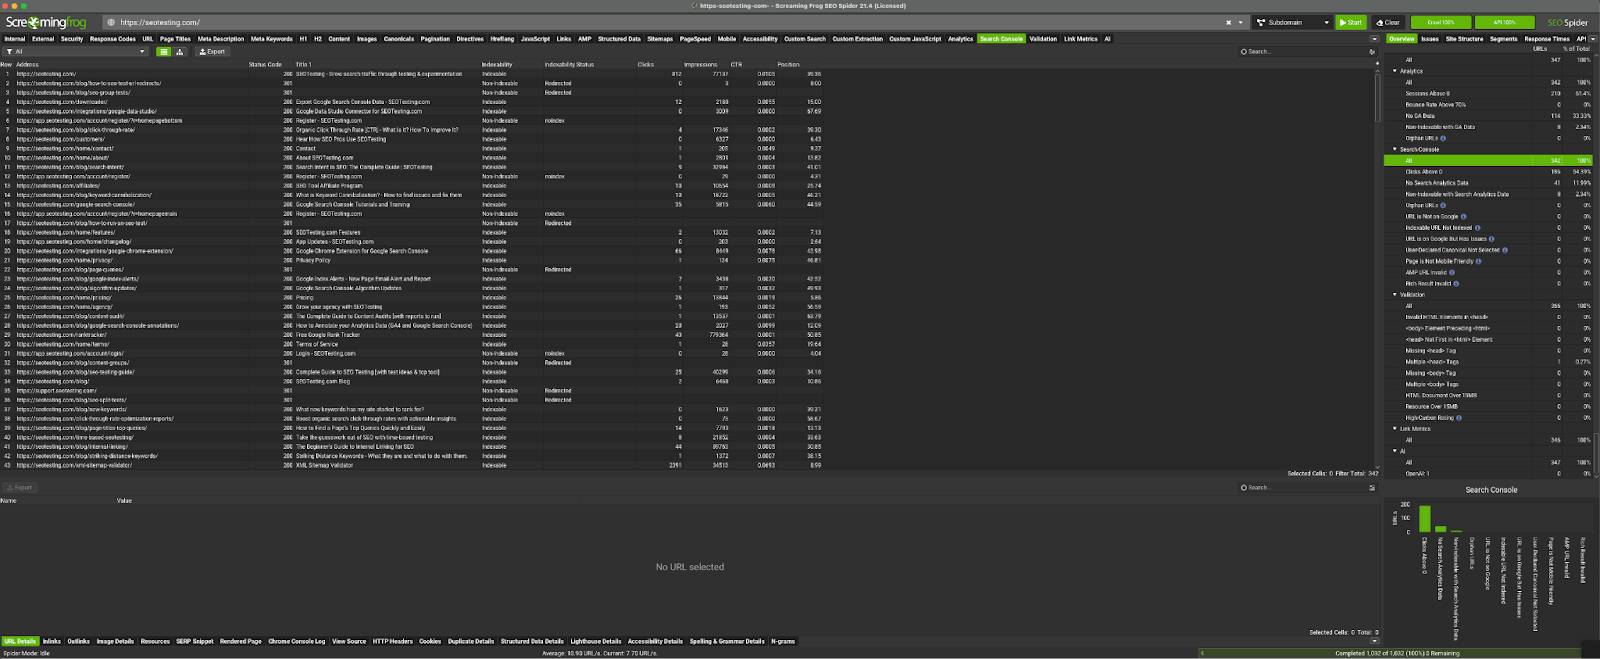Show more right-panel tabs via dropdown arrow

point(1594,39)
